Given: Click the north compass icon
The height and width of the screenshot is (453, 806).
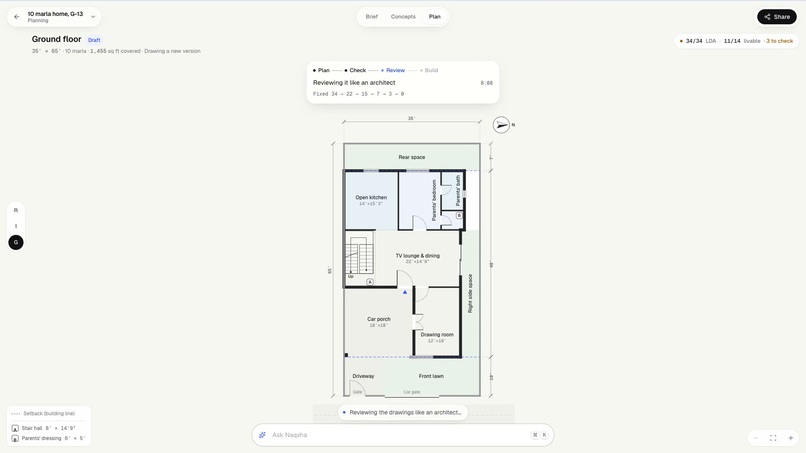Looking at the screenshot, I should [501, 125].
